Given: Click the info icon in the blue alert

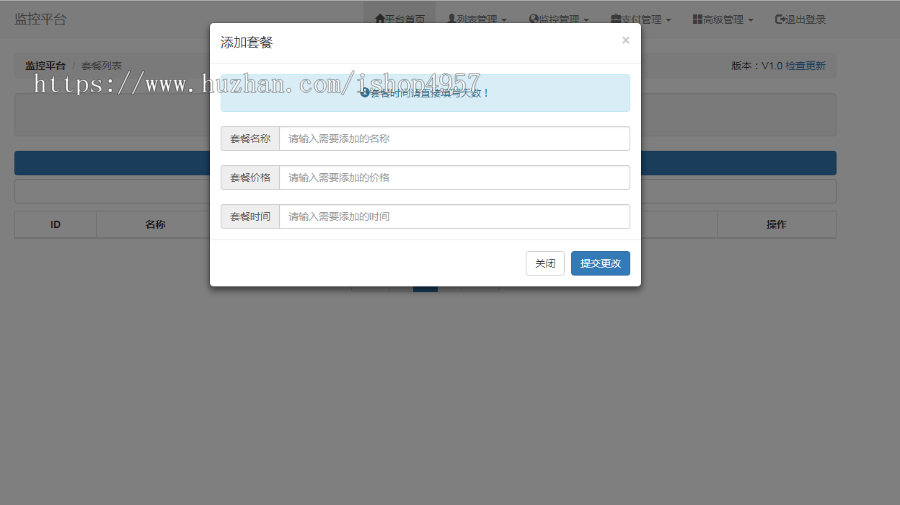Looking at the screenshot, I should click(364, 92).
